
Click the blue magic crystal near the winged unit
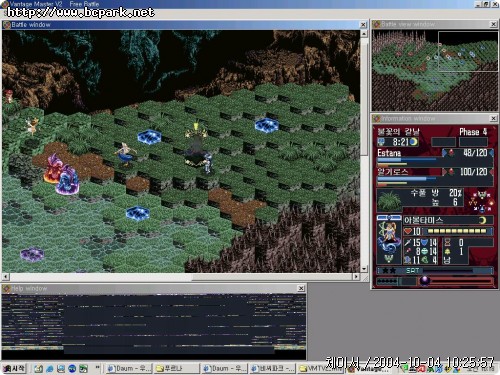click(x=150, y=137)
